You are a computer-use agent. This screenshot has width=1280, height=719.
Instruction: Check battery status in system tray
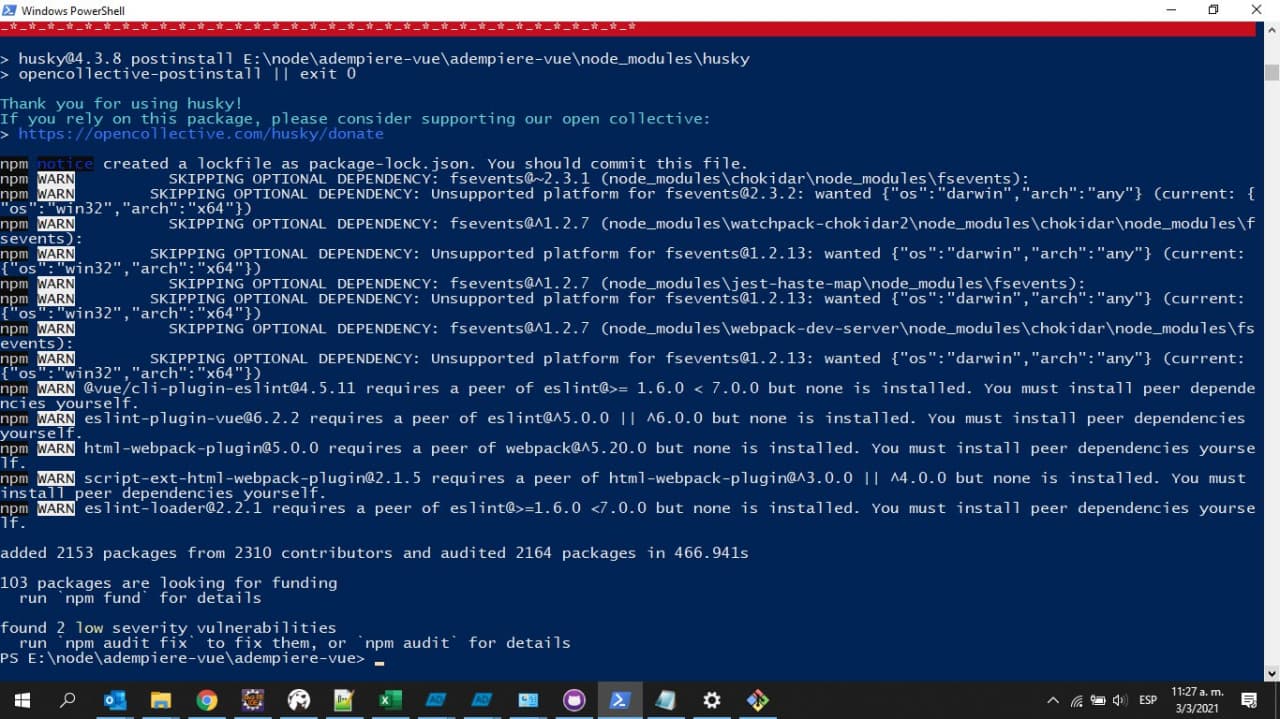click(1098, 700)
